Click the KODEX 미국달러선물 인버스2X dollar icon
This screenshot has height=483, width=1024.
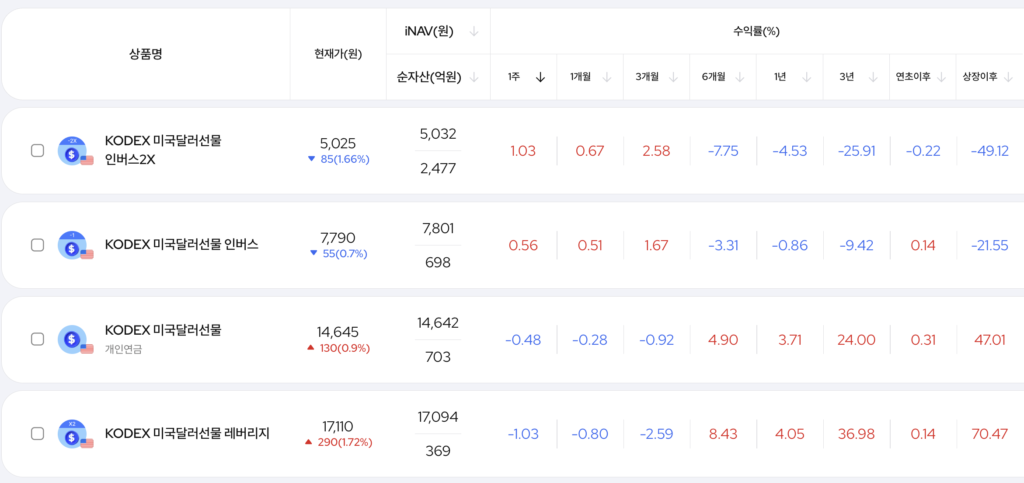[x=73, y=151]
